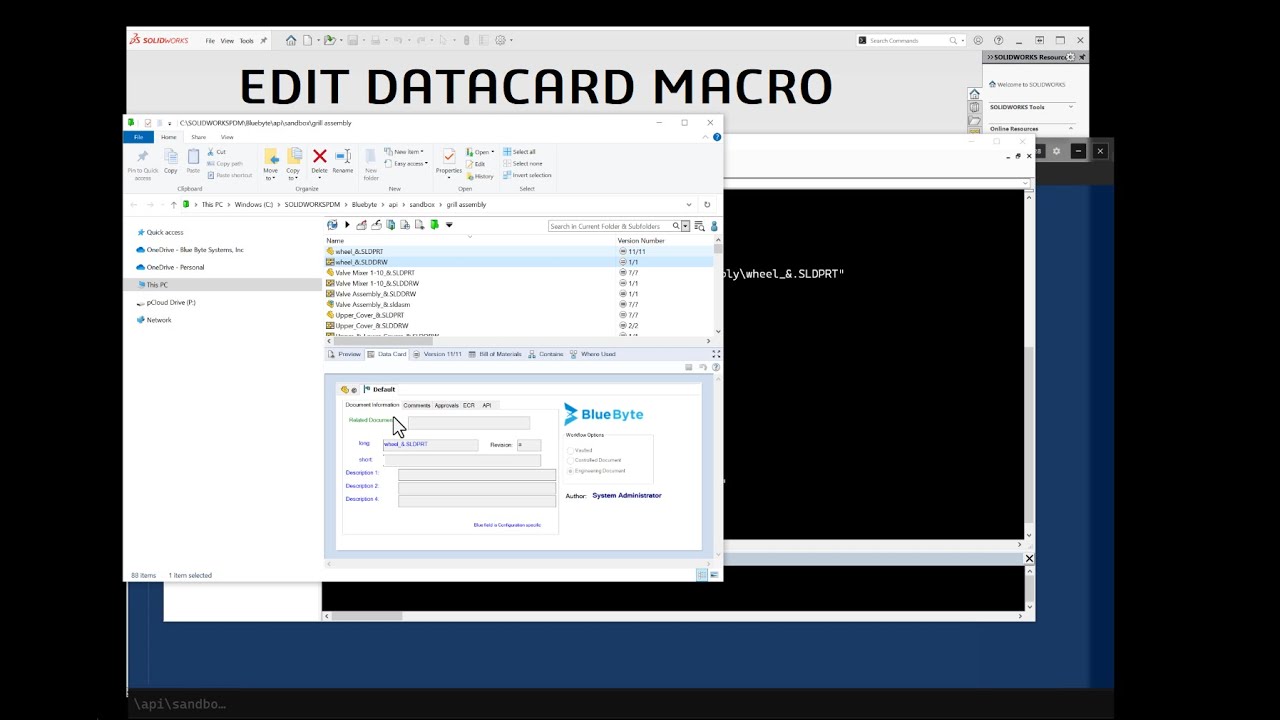1280x720 pixels.
Task: Click the SOLIDWORKS user account icon
Action: (x=978, y=41)
